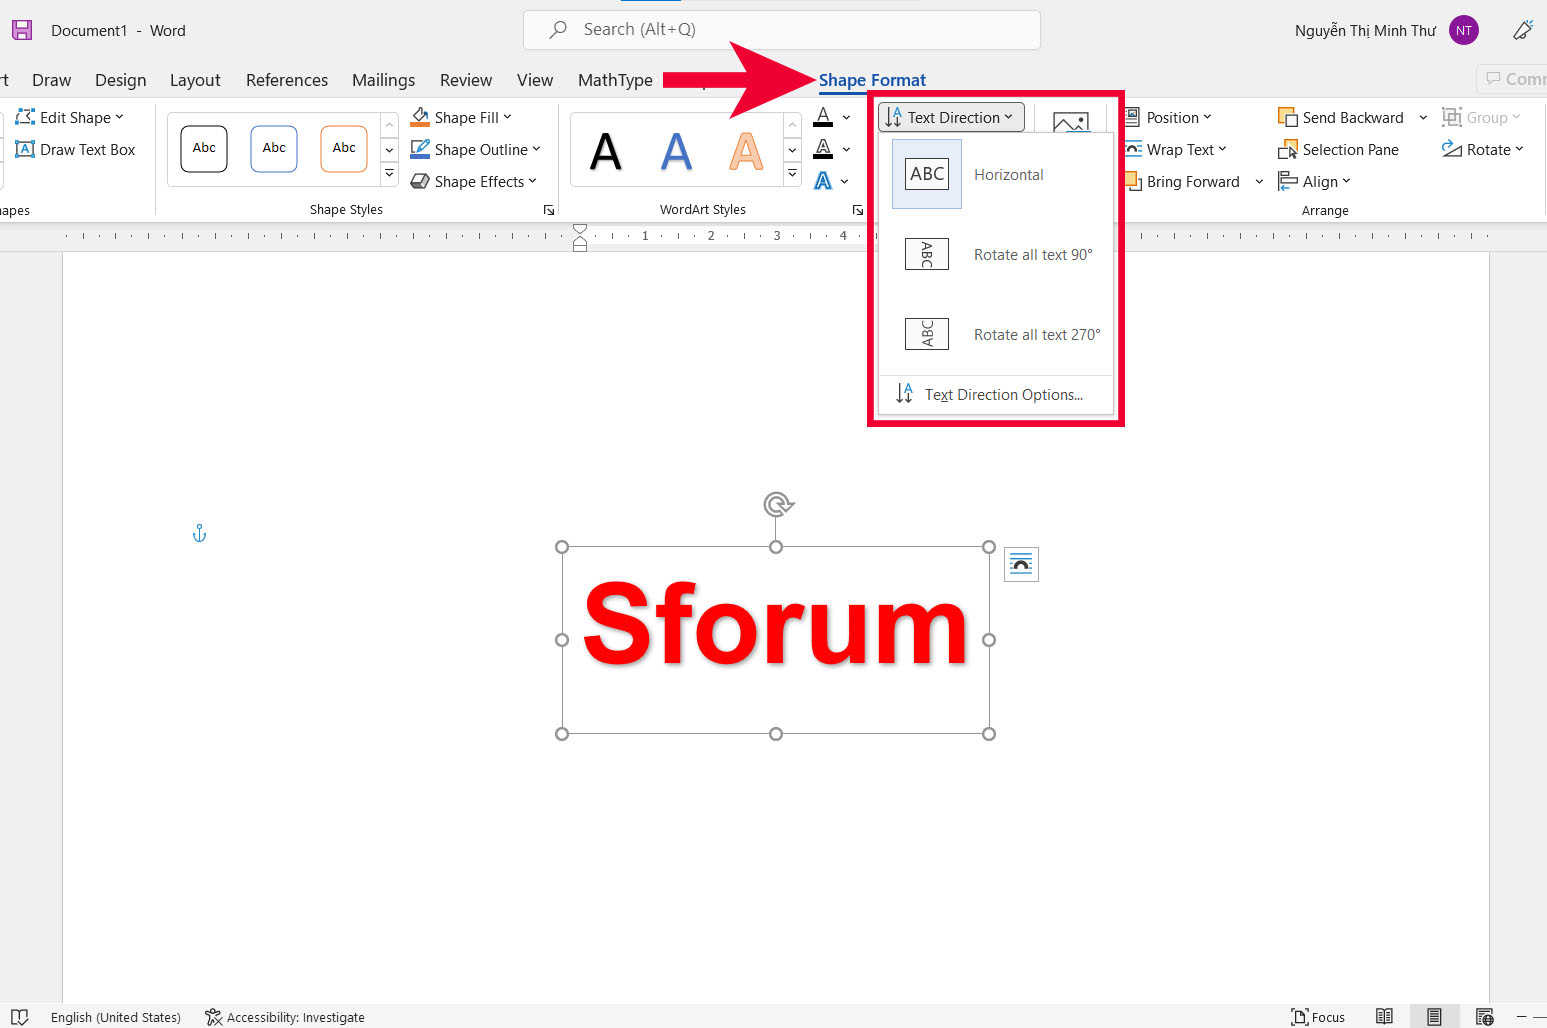The height and width of the screenshot is (1028, 1547).
Task: Open the Shape Outline dropdown
Action: click(x=476, y=149)
